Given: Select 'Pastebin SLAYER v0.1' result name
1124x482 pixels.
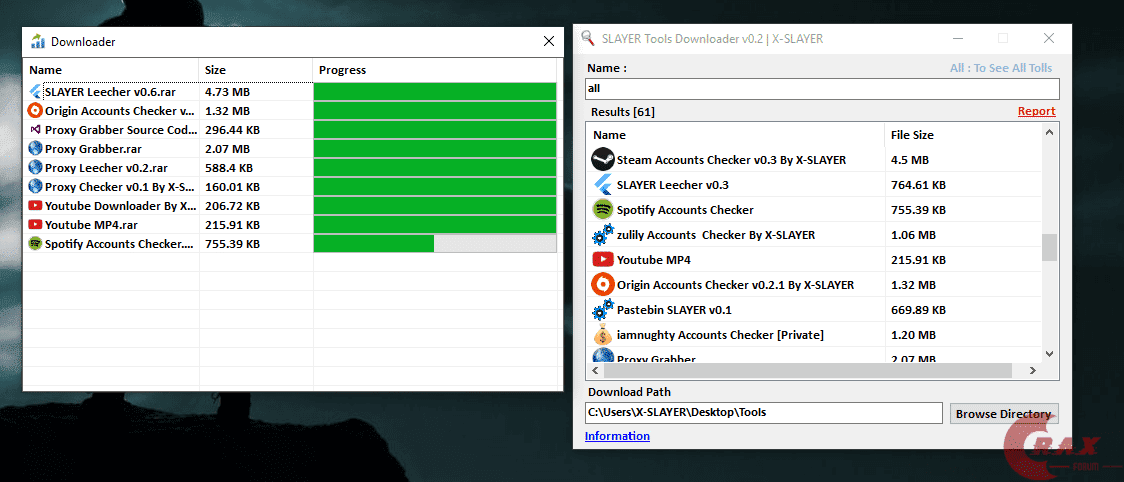Looking at the screenshot, I should pyautogui.click(x=674, y=310).
